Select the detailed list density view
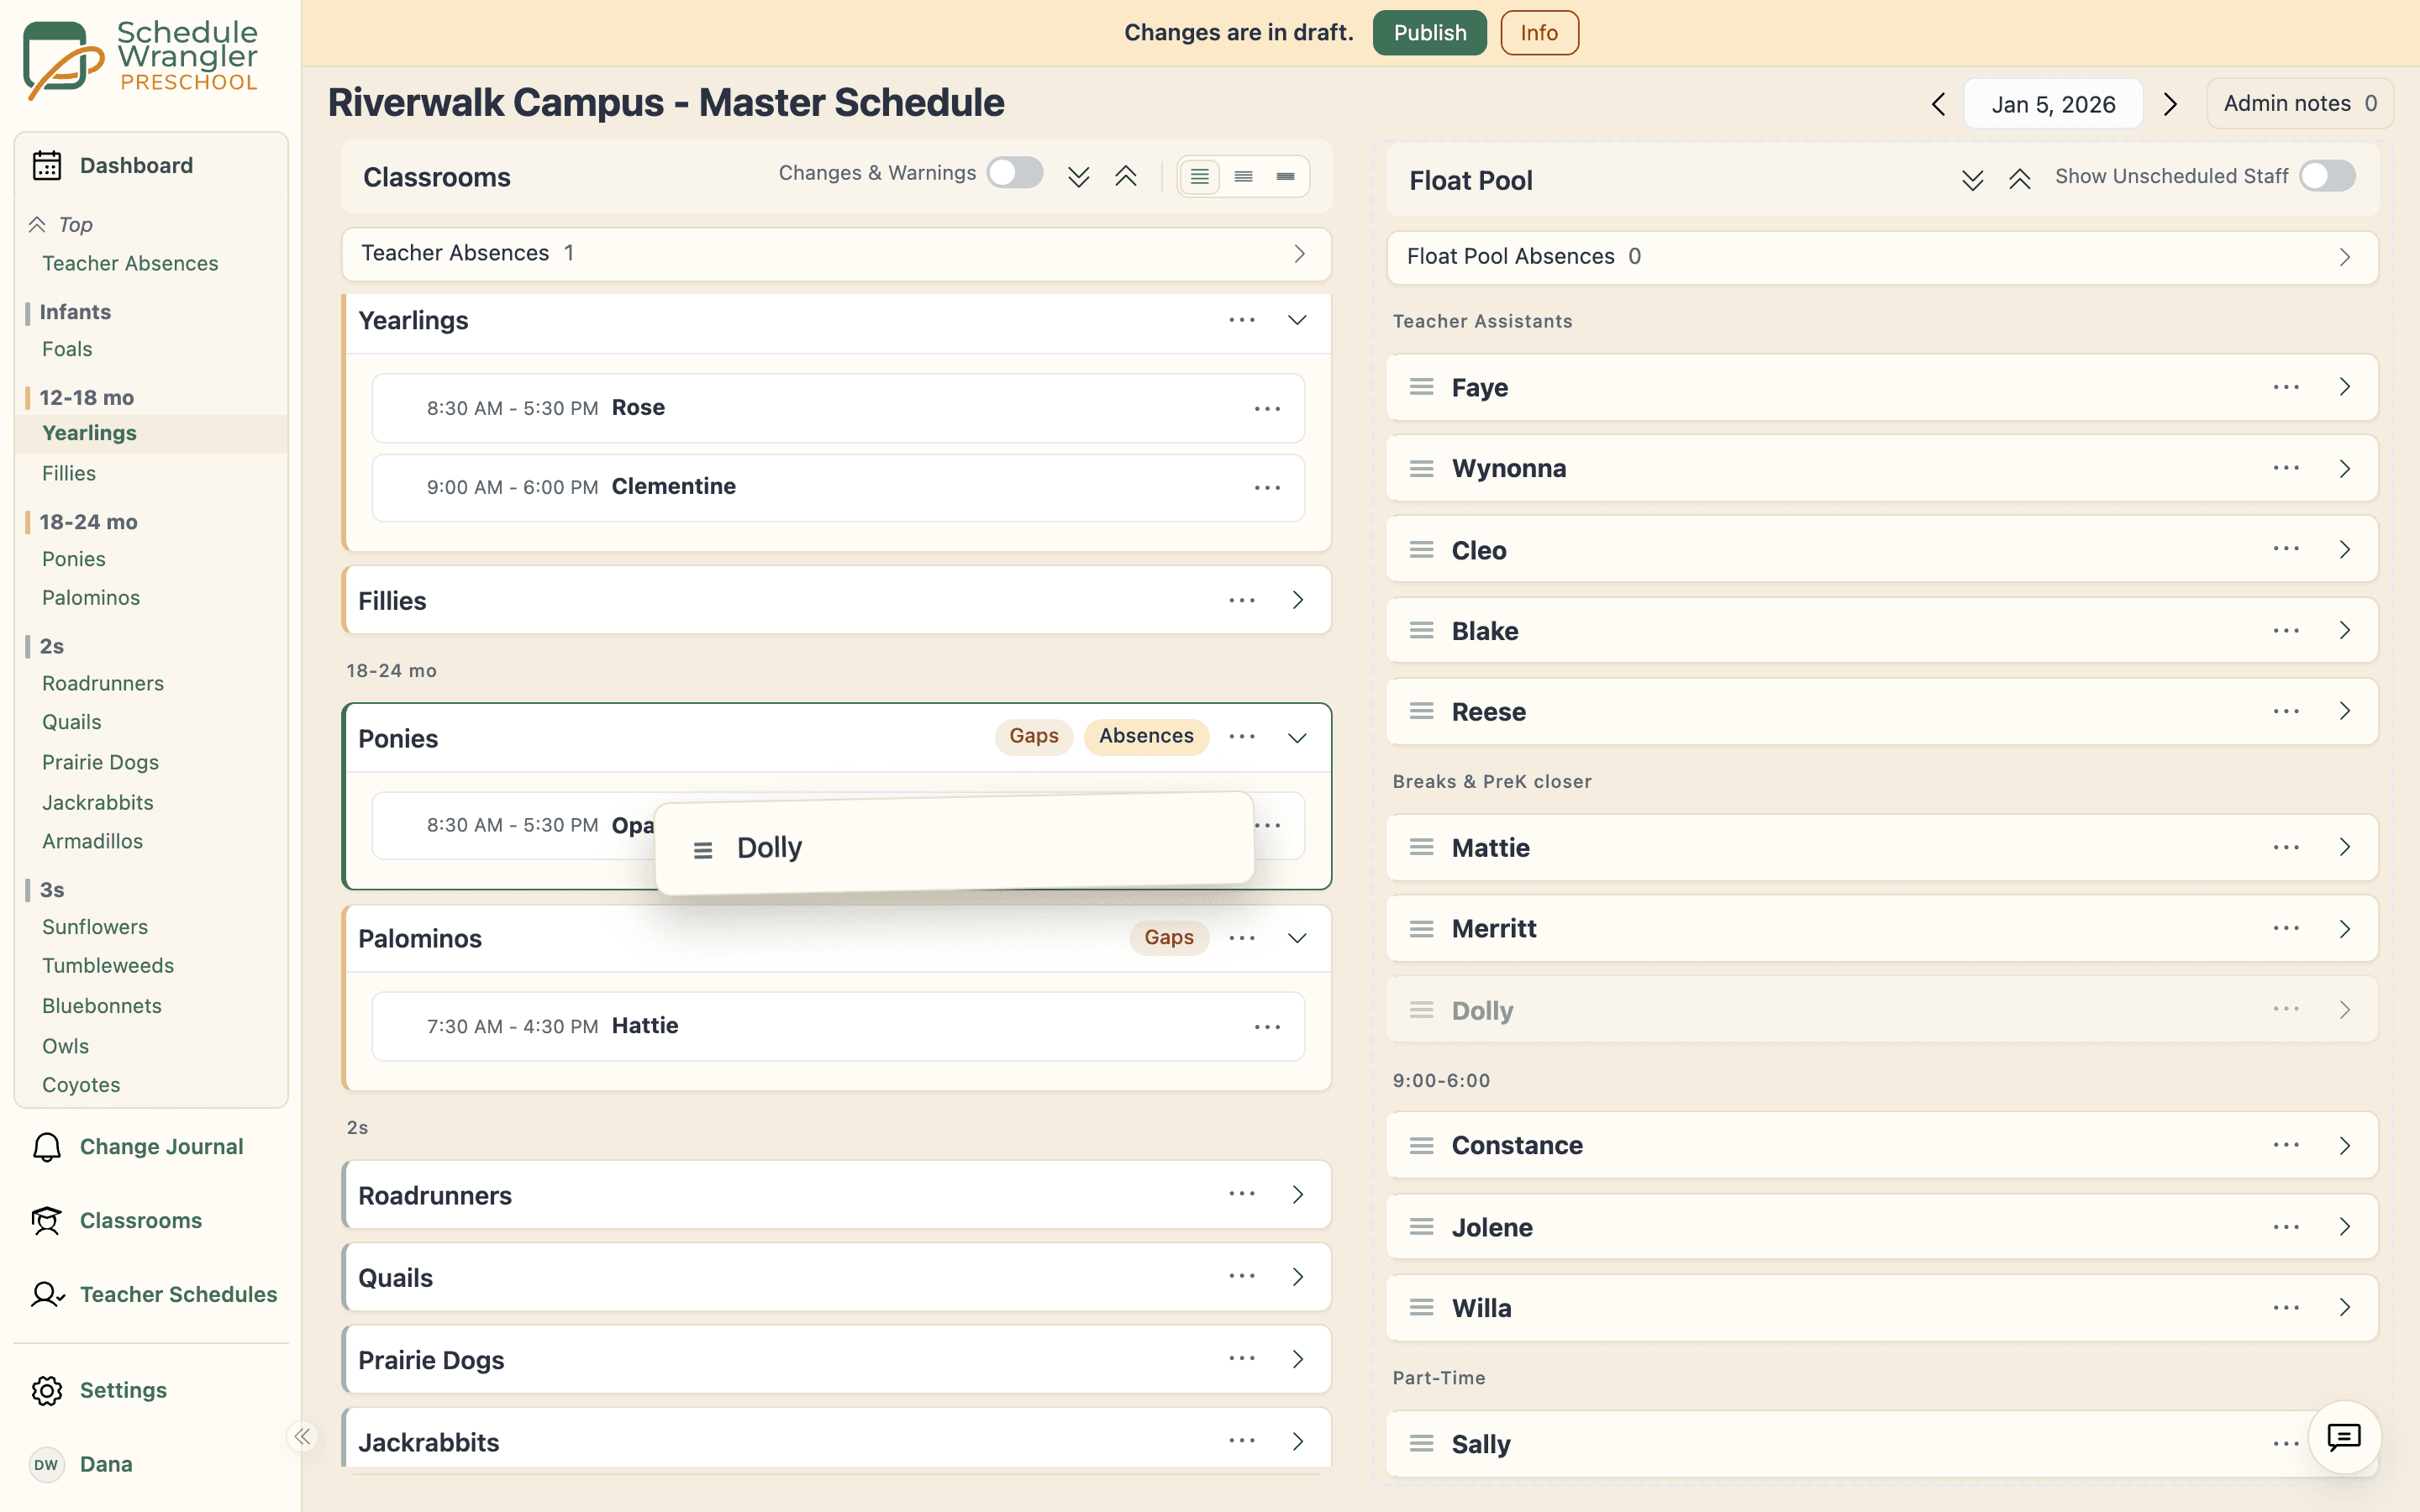Screen dimensions: 2420x1512 (x=1200, y=177)
